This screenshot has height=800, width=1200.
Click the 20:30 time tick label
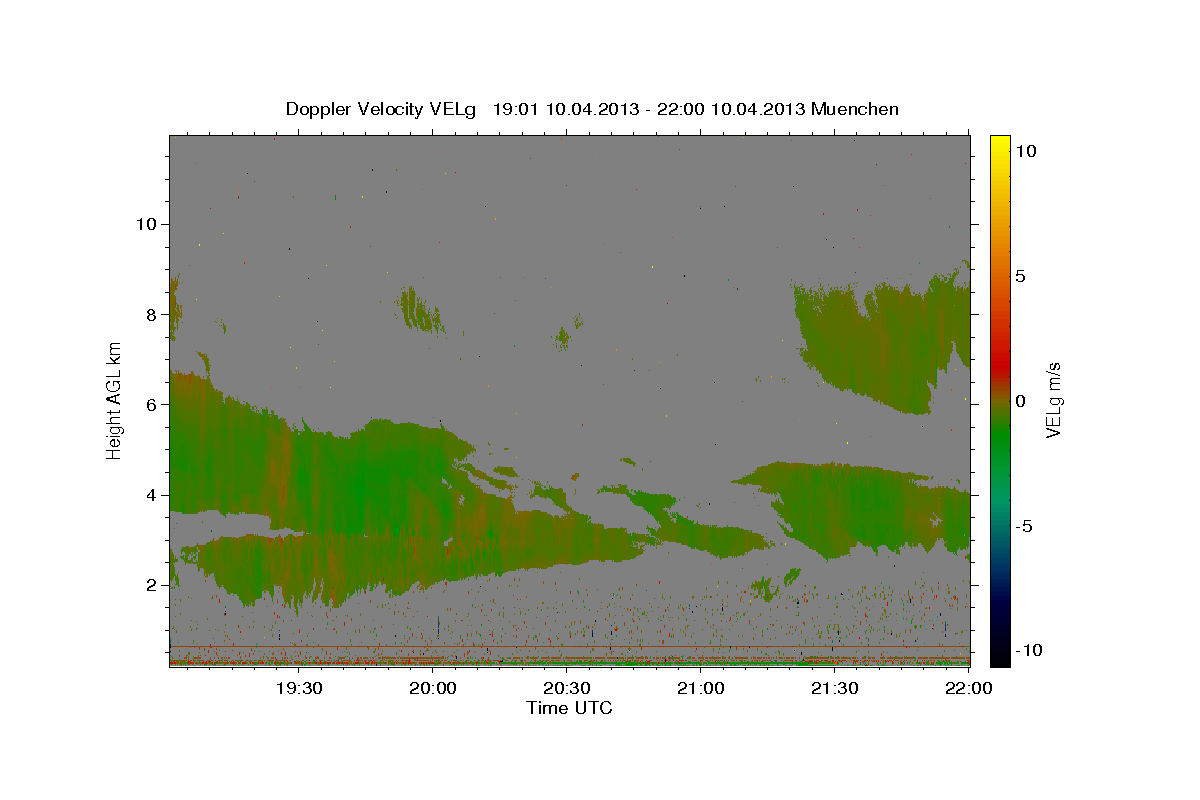coord(567,688)
